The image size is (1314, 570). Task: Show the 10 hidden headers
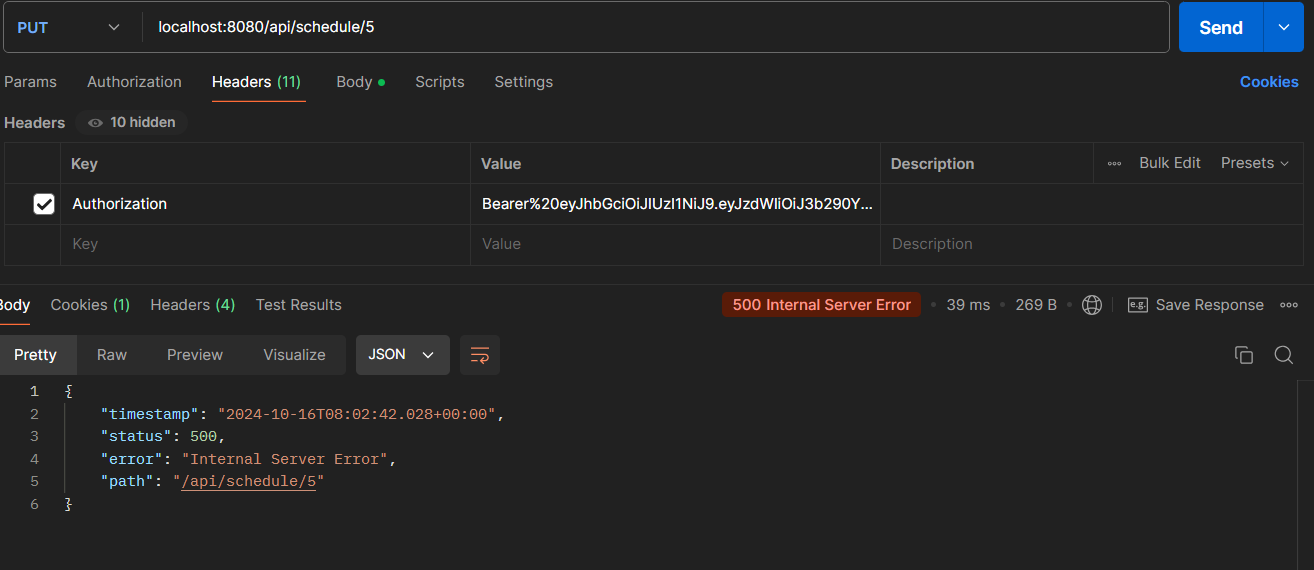click(132, 122)
